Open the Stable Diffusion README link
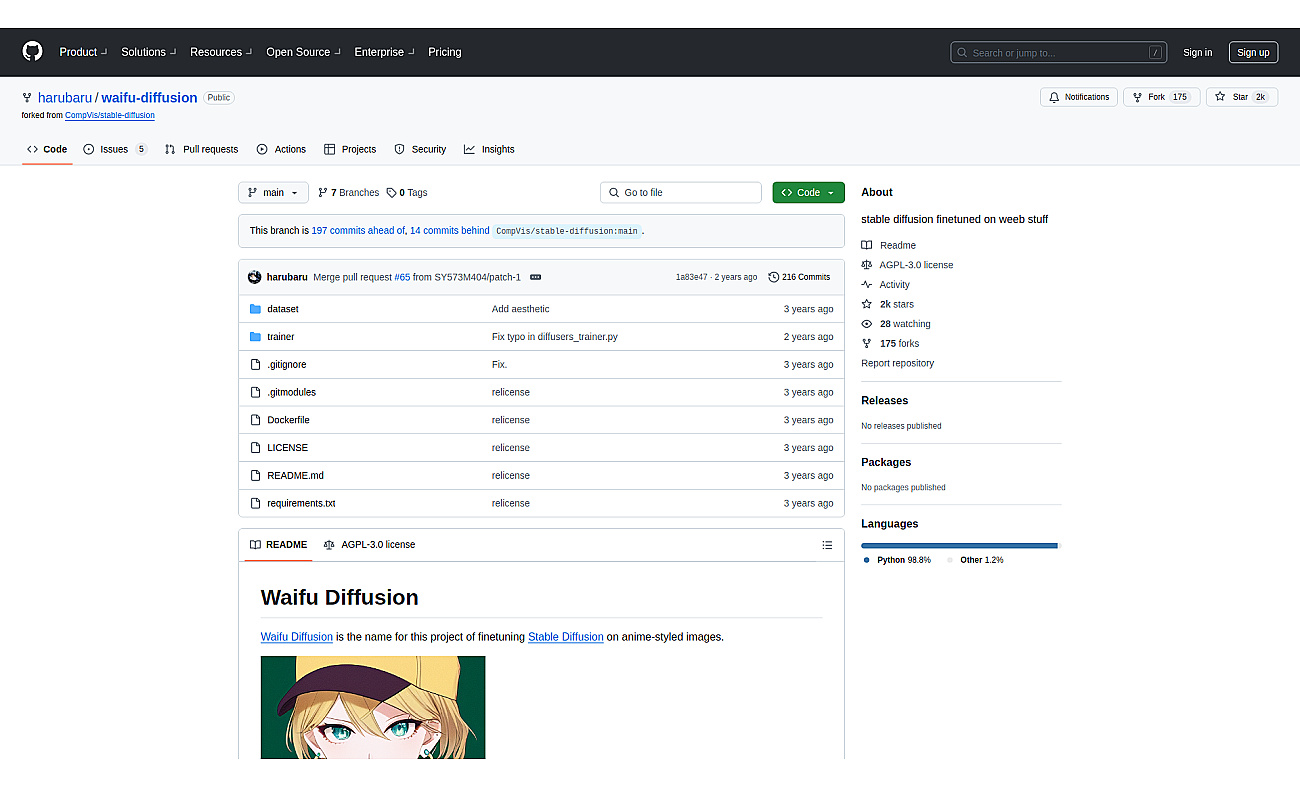 click(566, 637)
